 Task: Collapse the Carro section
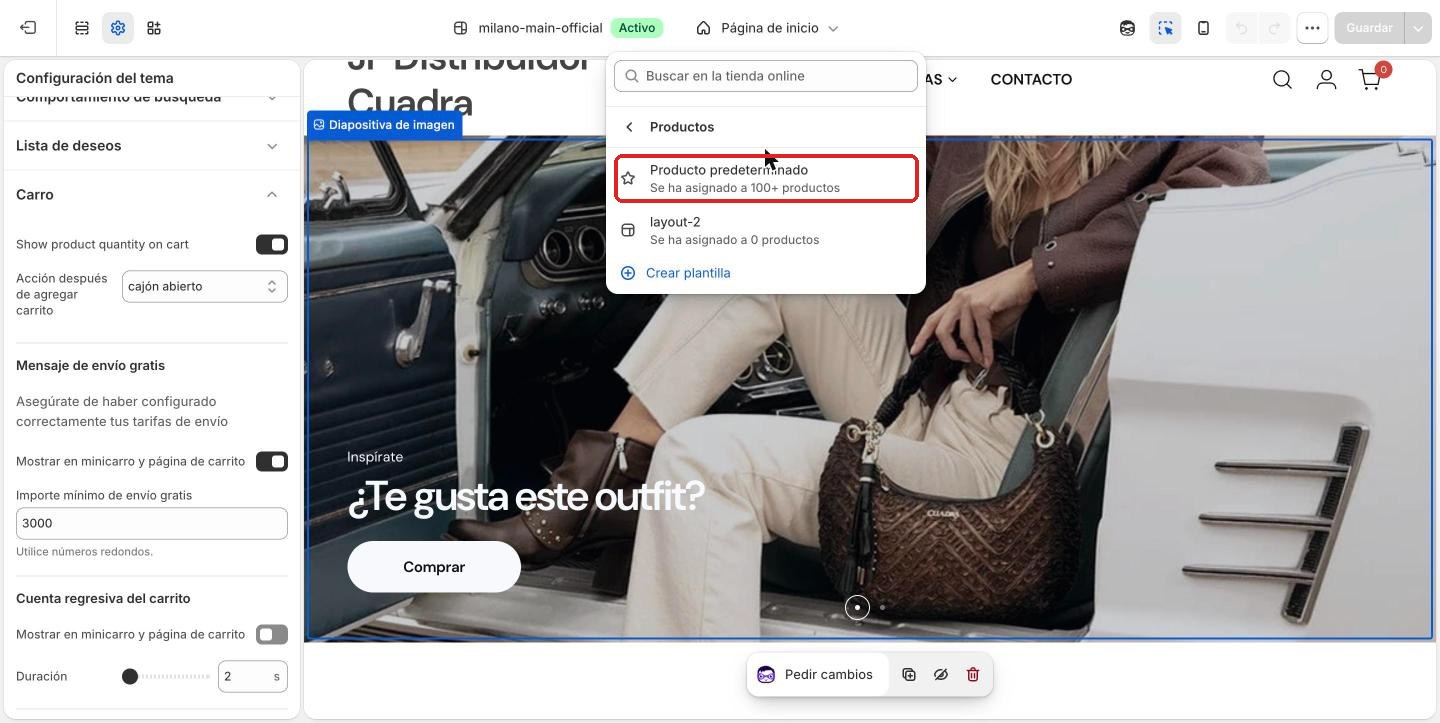[x=152, y=195]
